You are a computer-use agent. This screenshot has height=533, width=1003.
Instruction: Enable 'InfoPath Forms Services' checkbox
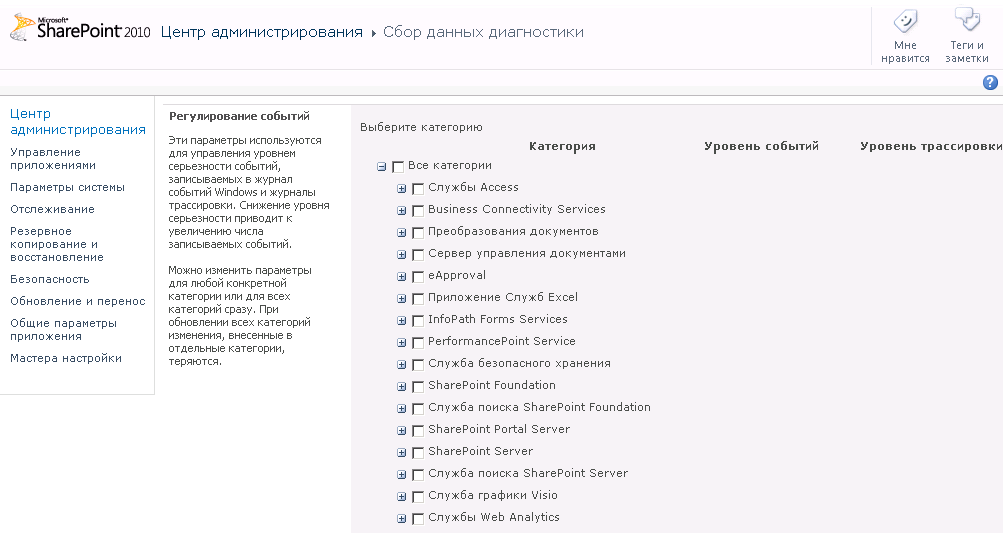[418, 321]
